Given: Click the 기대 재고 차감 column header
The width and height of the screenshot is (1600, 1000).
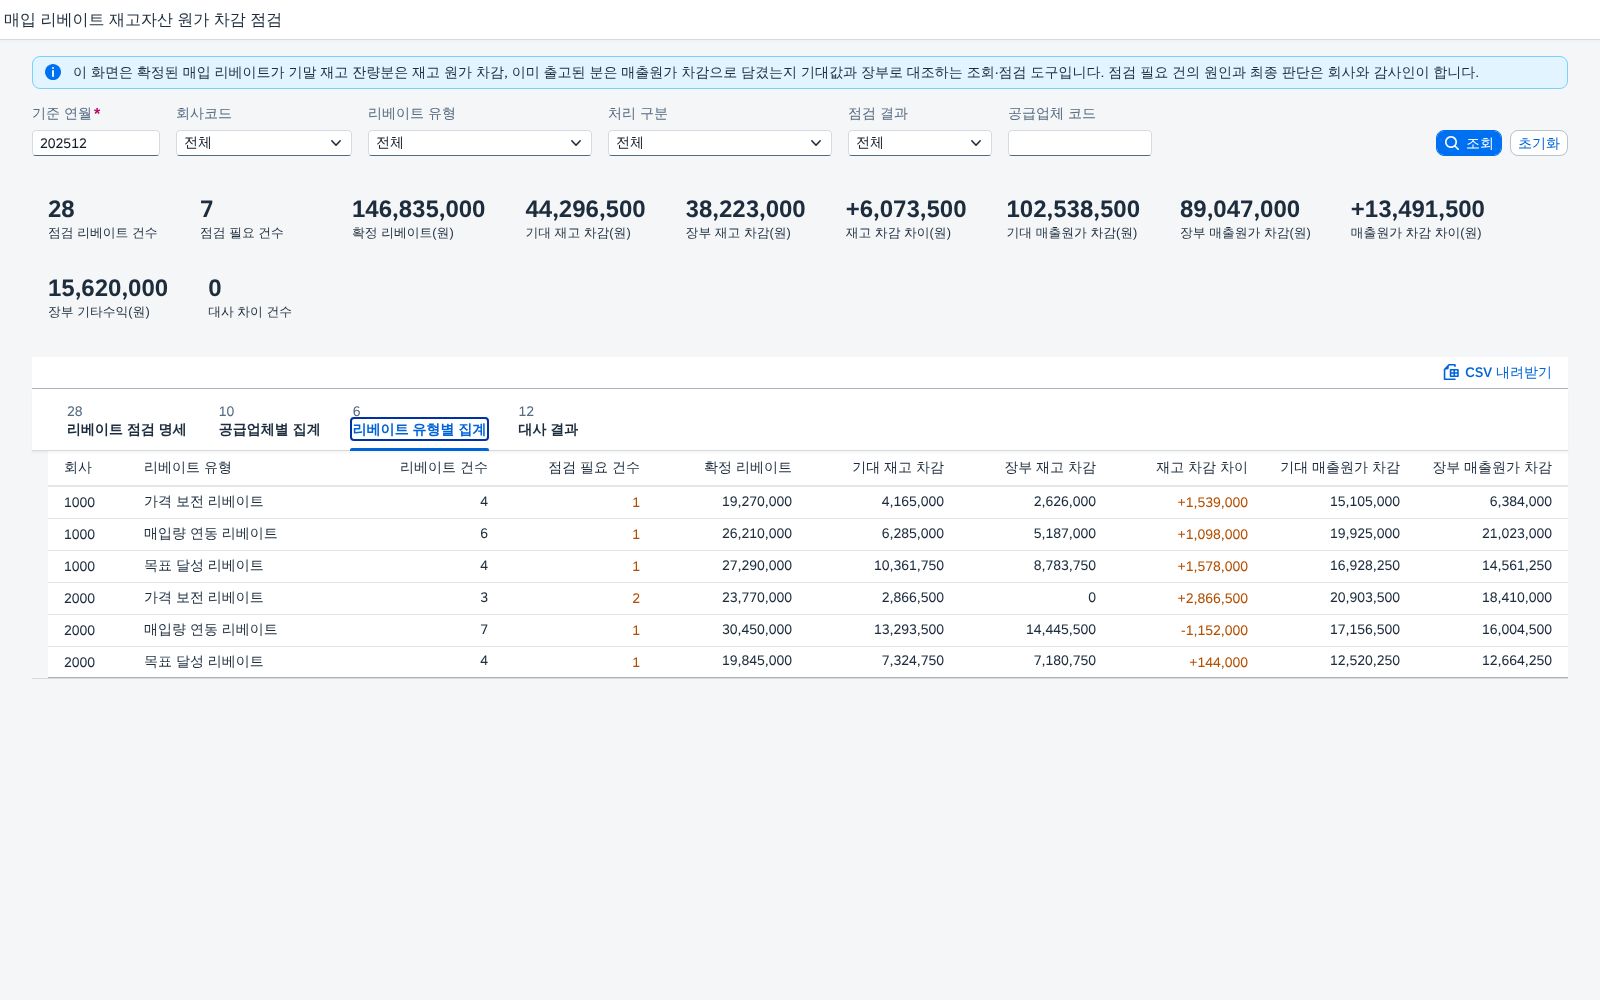Looking at the screenshot, I should pyautogui.click(x=898, y=467).
